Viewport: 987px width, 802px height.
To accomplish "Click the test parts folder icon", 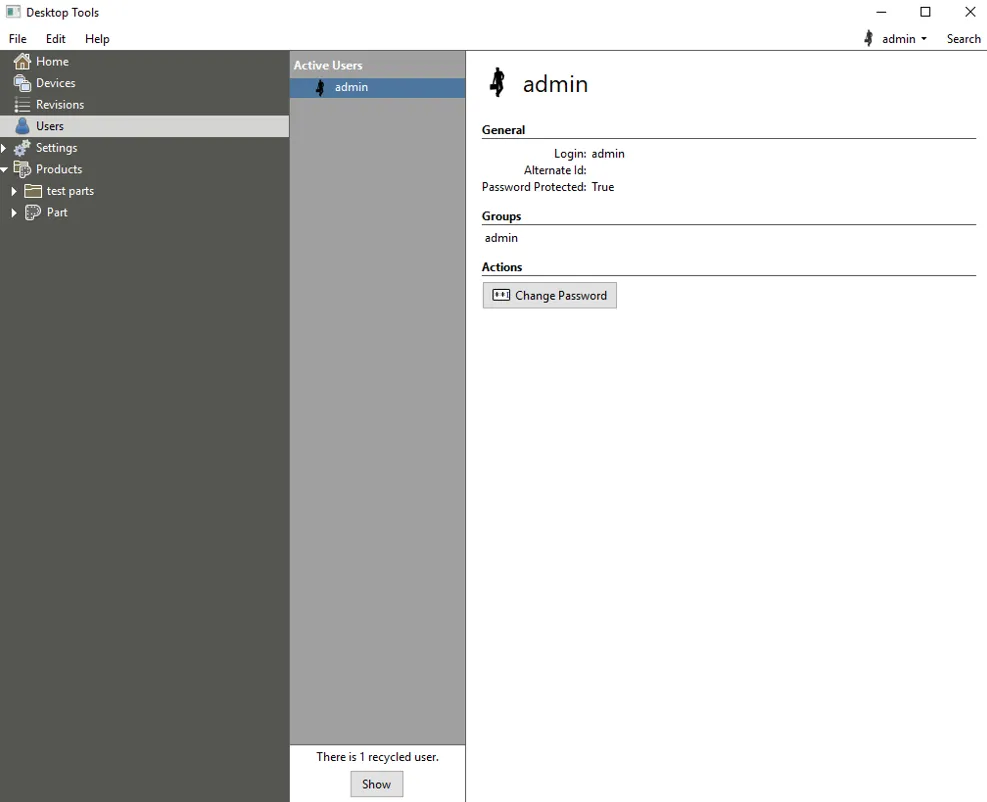I will [x=33, y=191].
